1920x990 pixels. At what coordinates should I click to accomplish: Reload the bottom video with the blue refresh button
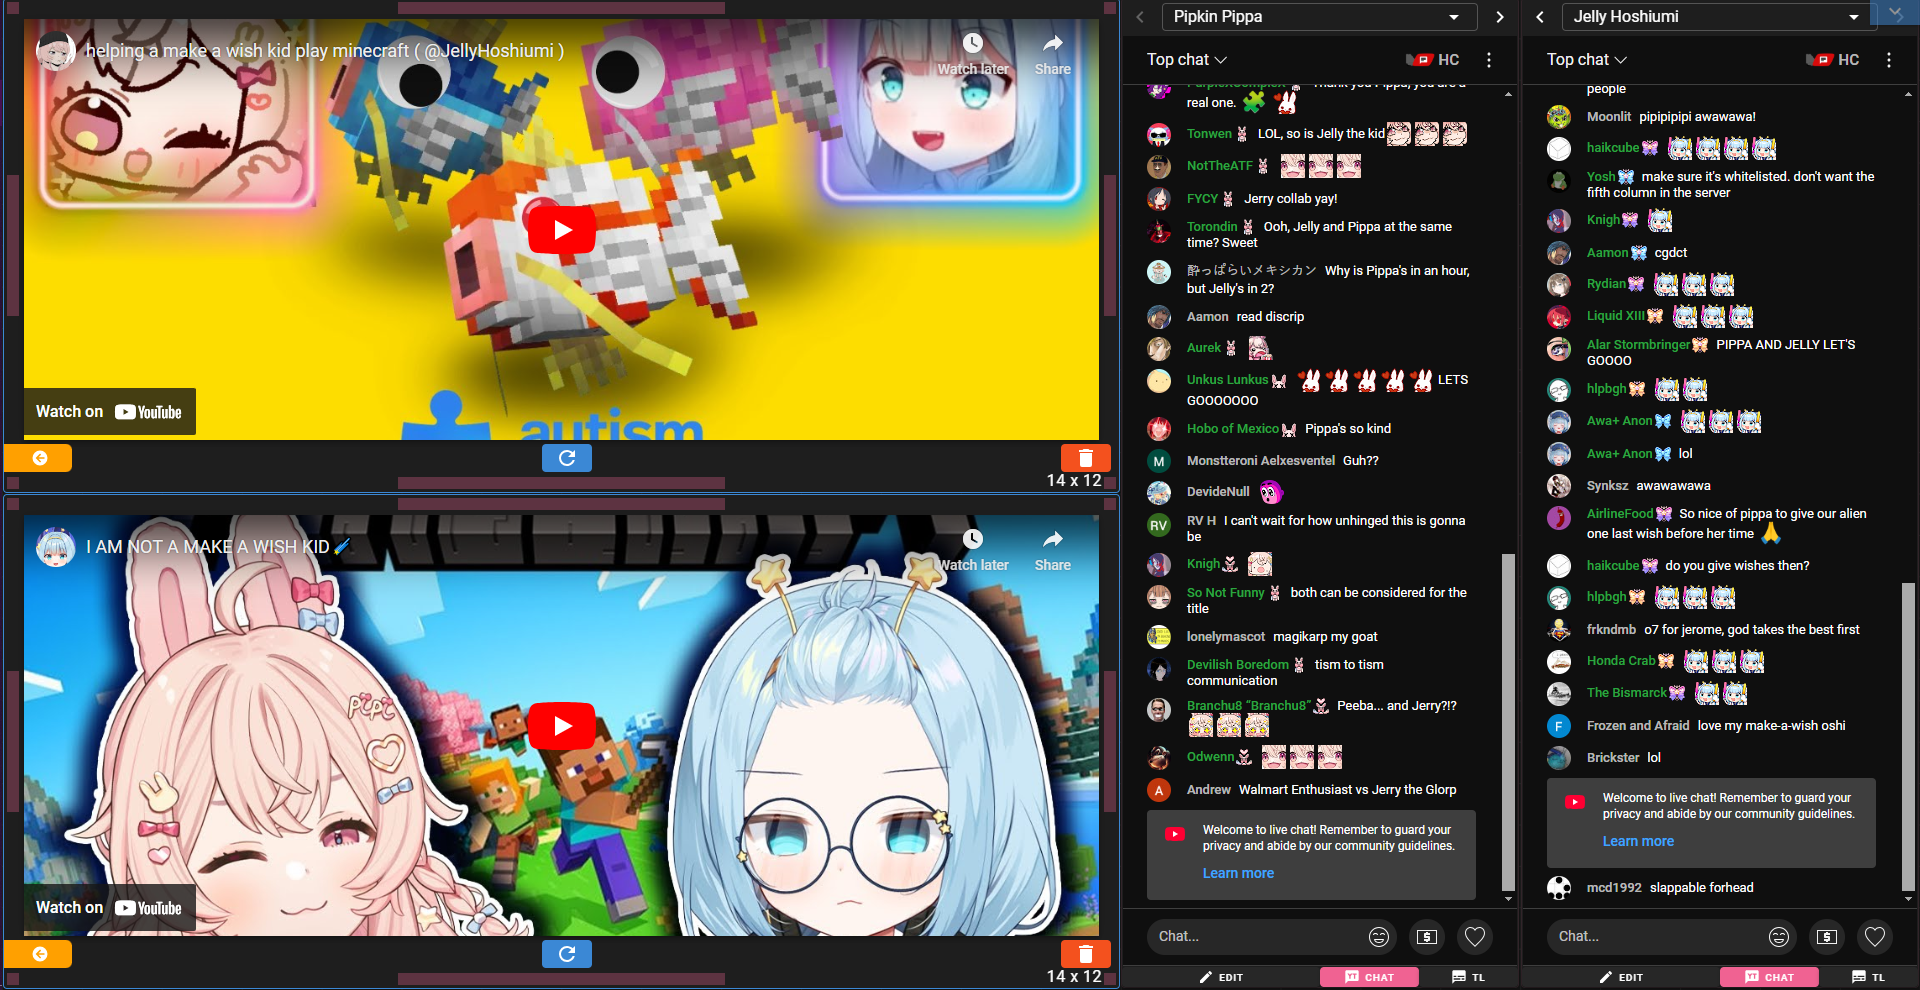coord(567,954)
